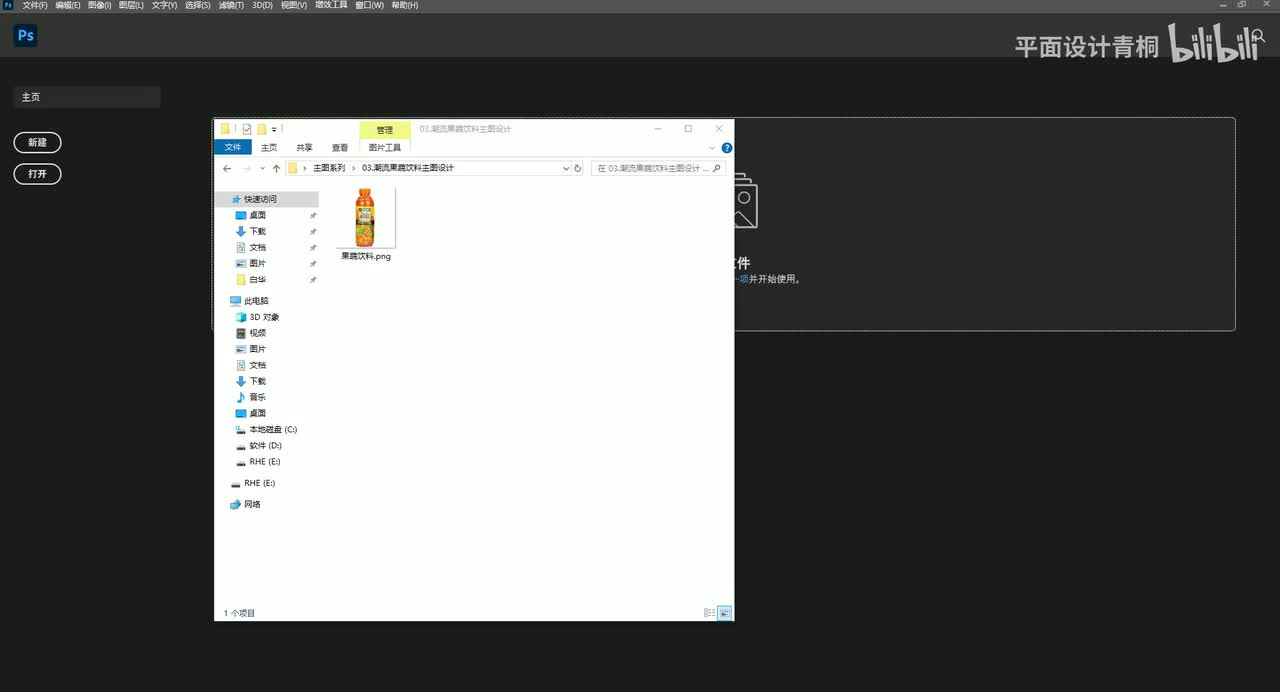Open Photoshop 文件(F) menu
The width and height of the screenshot is (1280, 692).
tap(35, 5)
